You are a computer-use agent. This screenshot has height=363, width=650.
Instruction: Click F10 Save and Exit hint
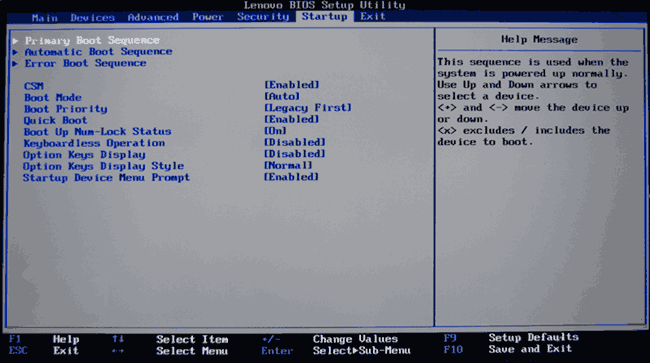[508, 349]
